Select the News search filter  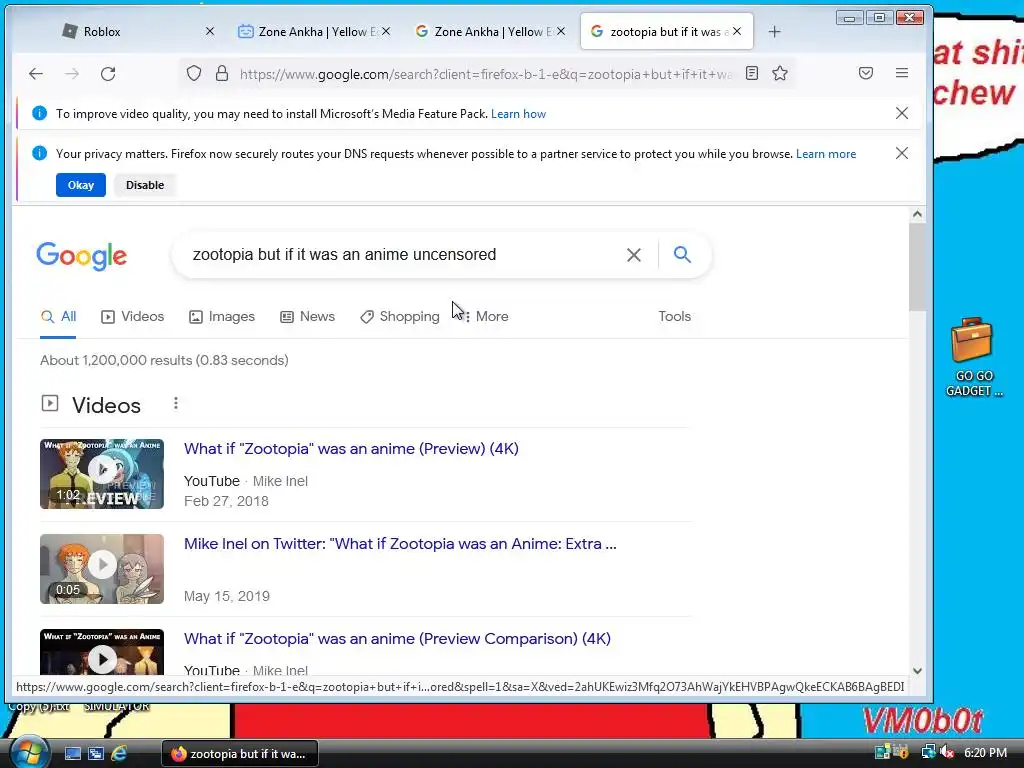pos(308,317)
